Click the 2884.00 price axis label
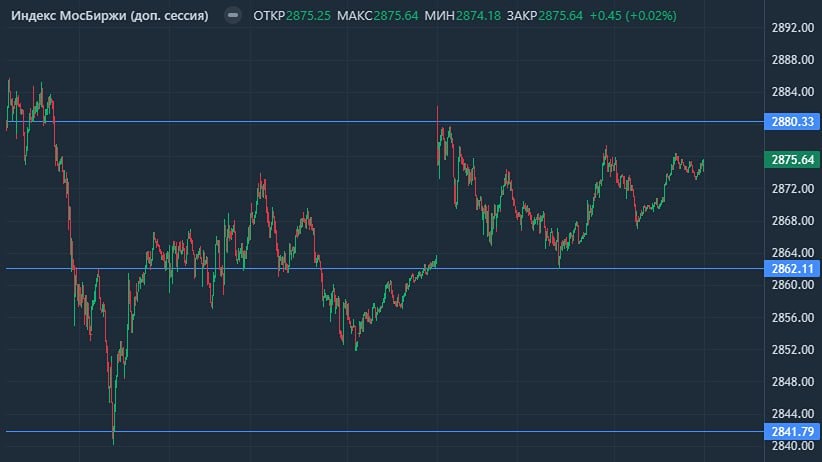 tap(793, 92)
